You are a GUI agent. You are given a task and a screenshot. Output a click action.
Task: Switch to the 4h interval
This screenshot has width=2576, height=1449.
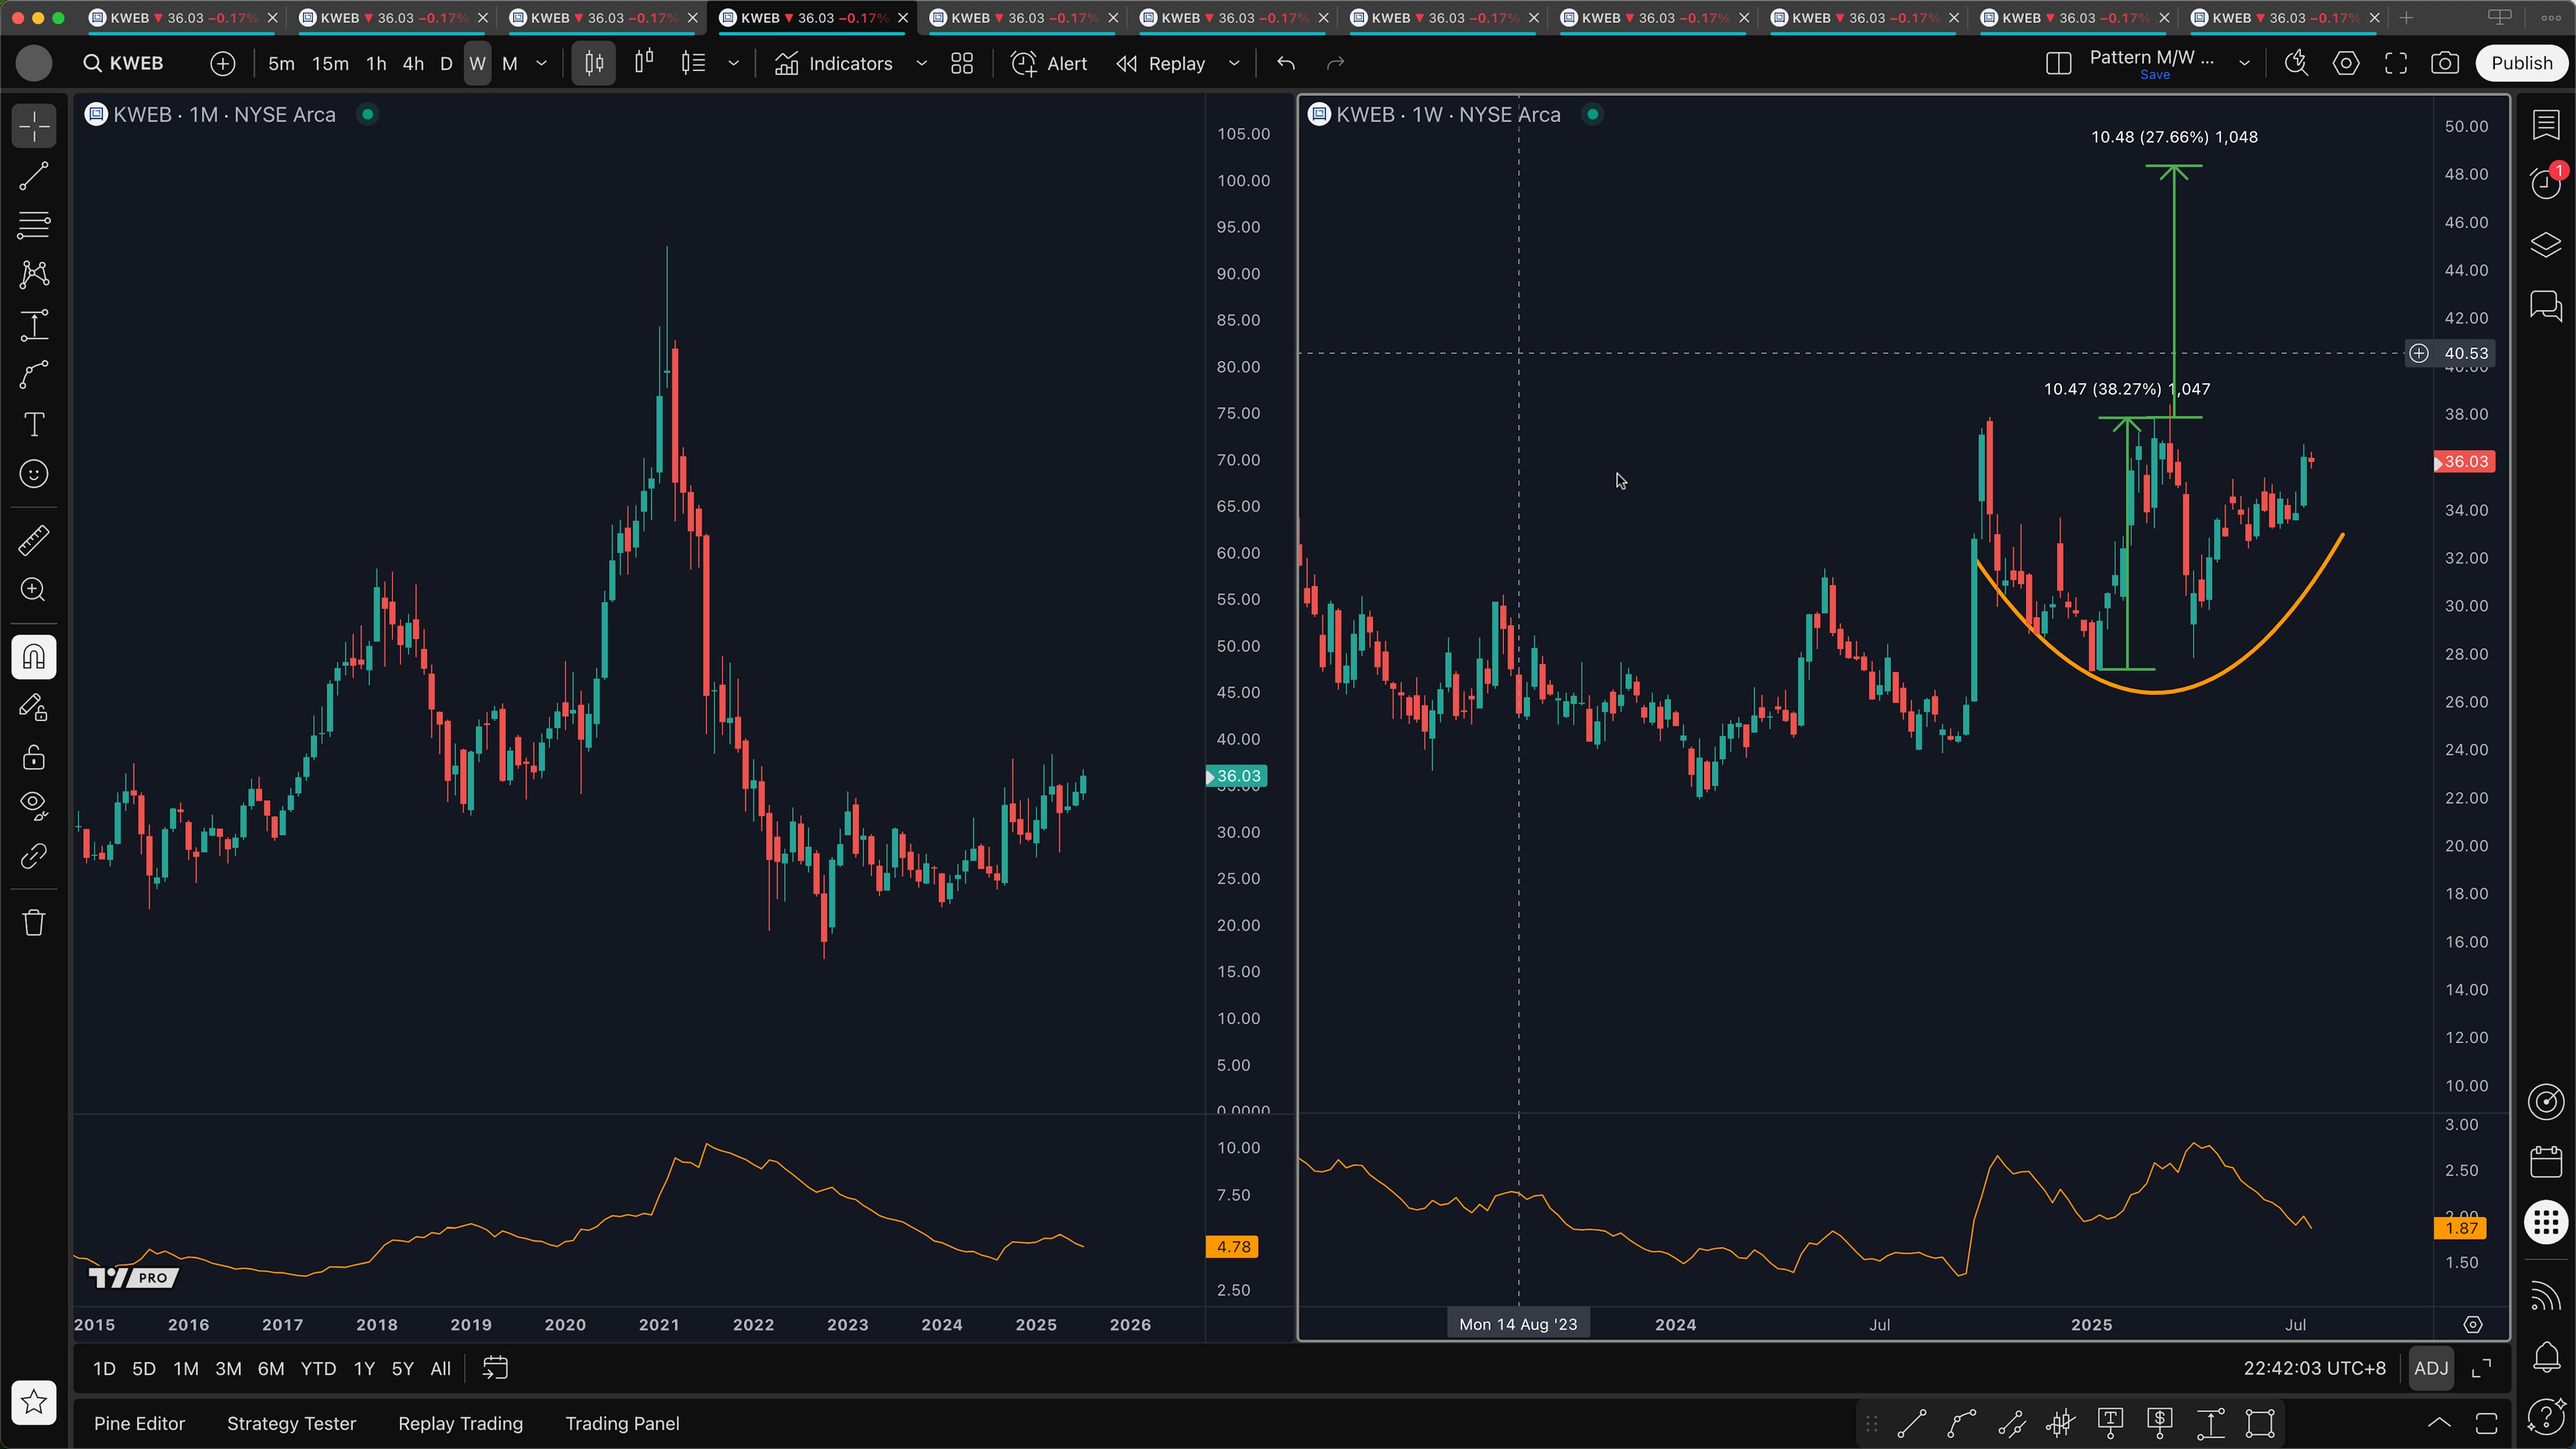413,63
